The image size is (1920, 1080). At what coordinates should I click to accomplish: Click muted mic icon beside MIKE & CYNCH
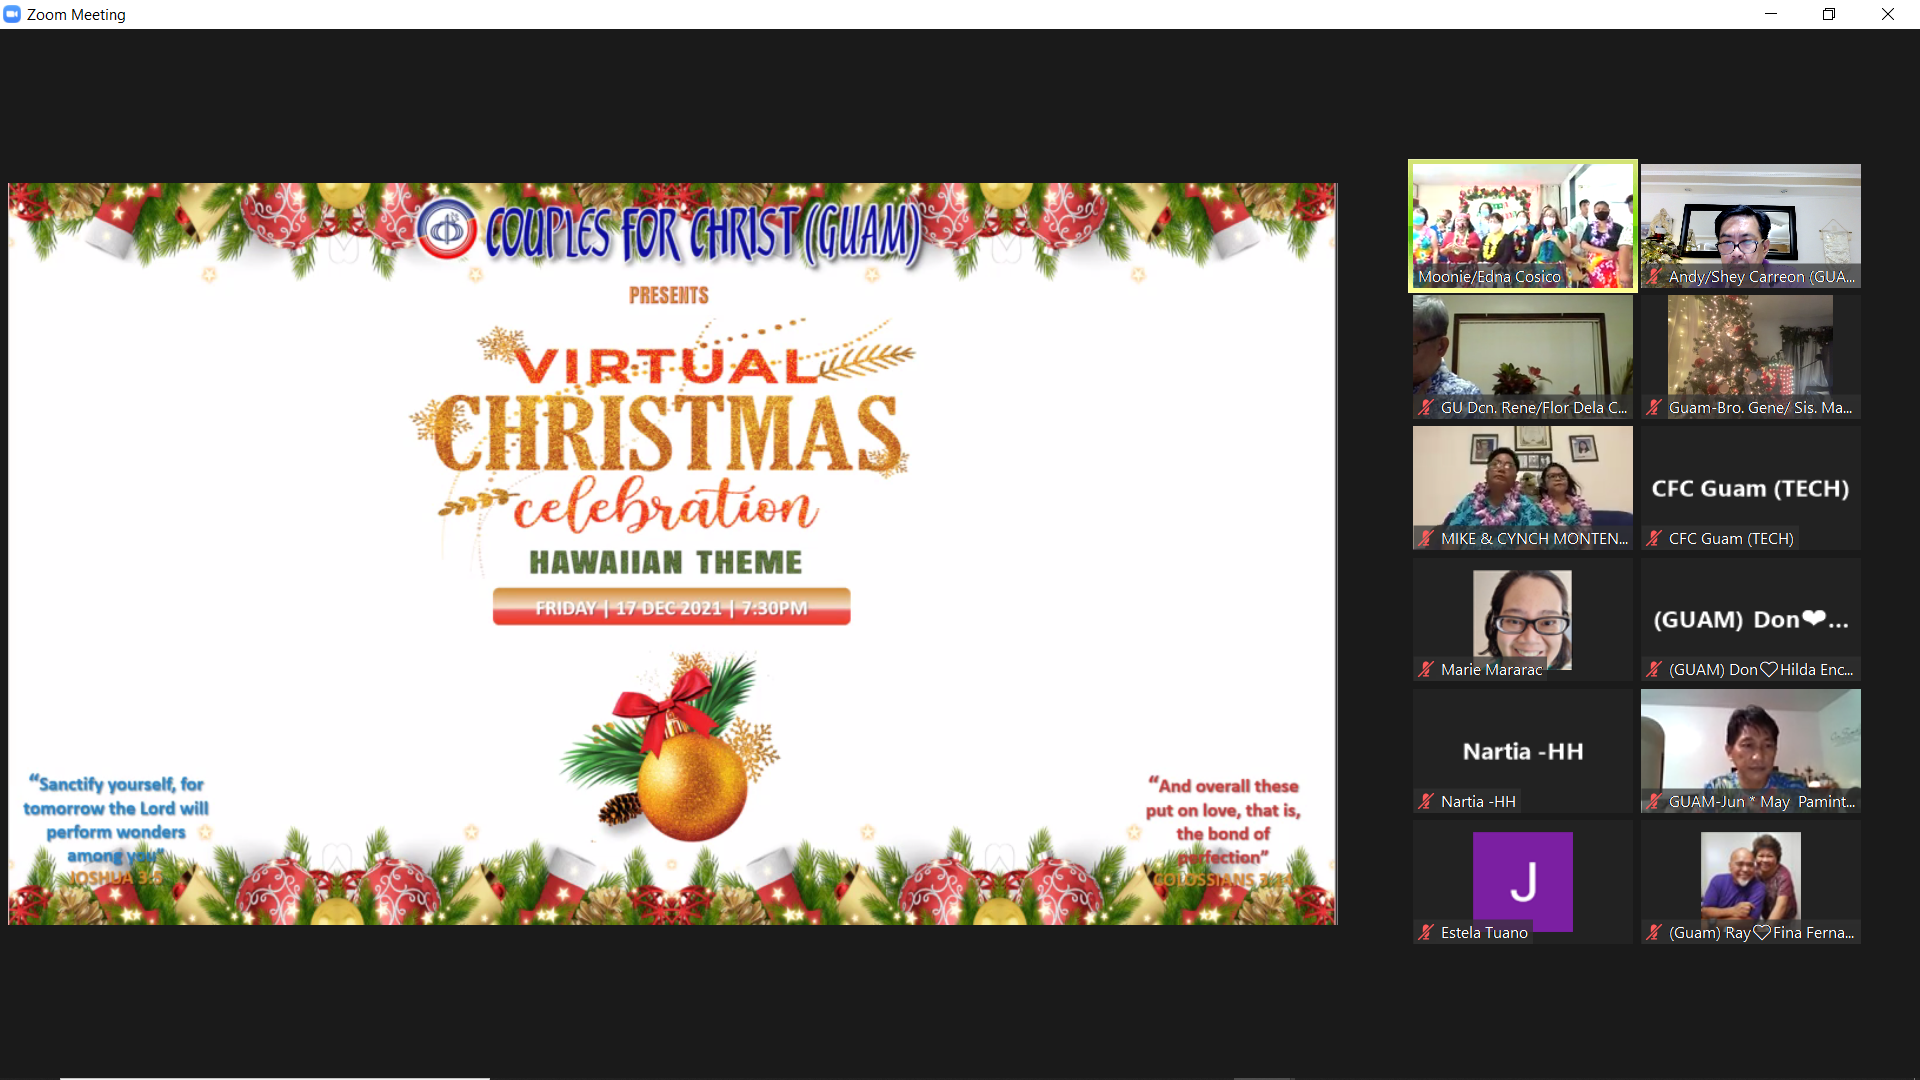[1426, 539]
